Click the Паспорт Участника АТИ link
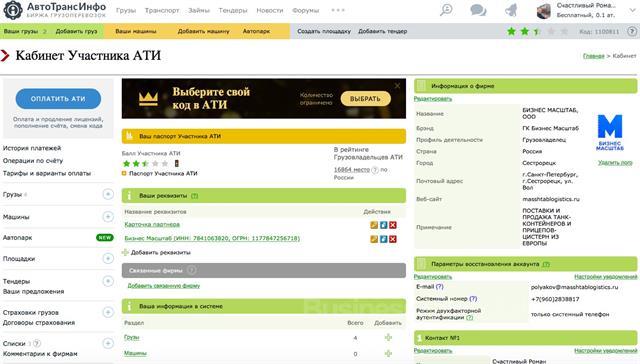Image resolution: width=640 pixels, height=364 pixels. tap(163, 173)
